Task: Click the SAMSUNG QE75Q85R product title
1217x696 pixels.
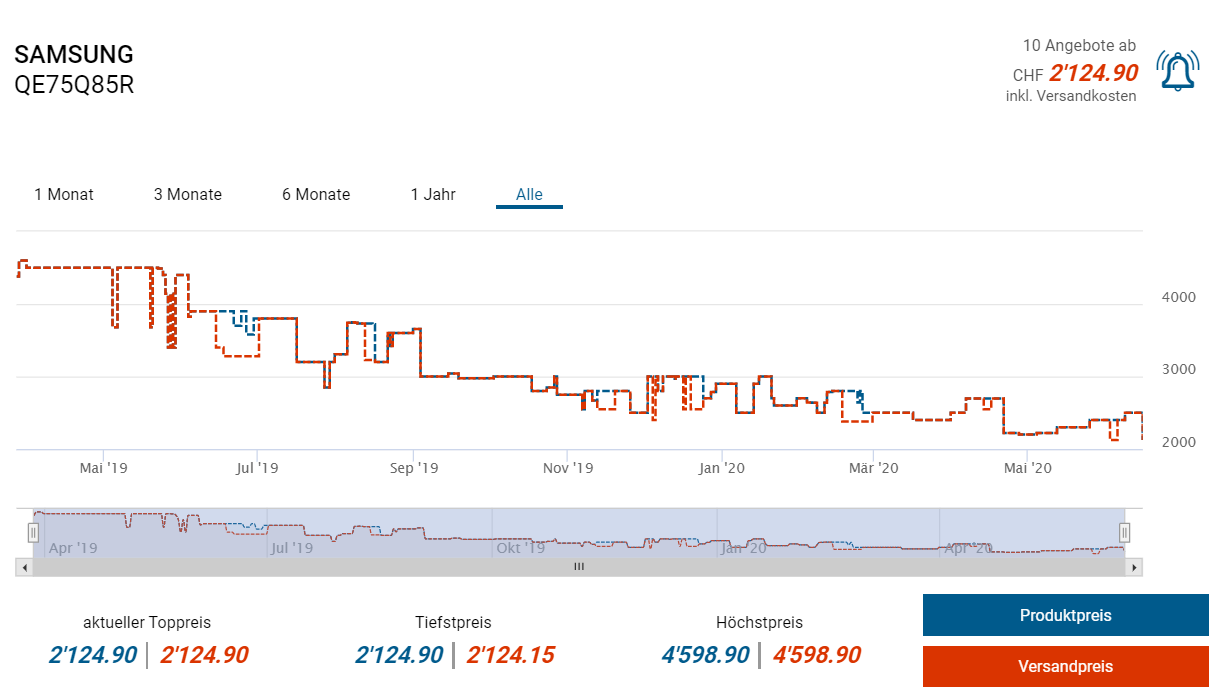Action: click(x=74, y=69)
